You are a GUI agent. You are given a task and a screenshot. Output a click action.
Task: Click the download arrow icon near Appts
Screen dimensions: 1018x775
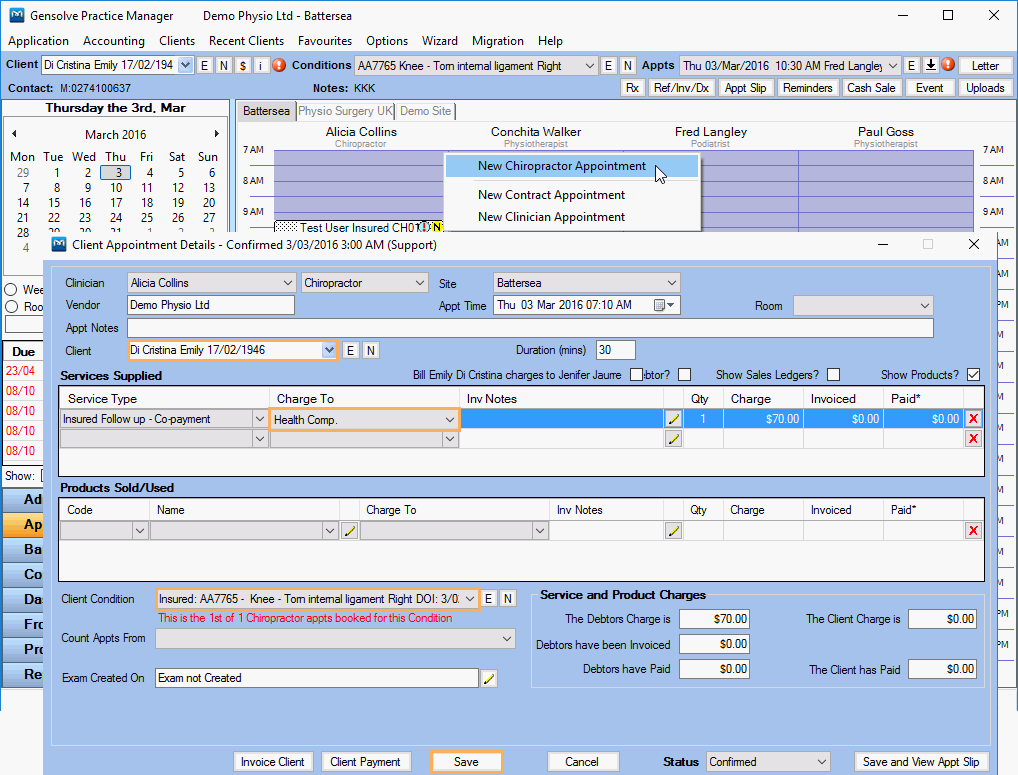[x=931, y=64]
